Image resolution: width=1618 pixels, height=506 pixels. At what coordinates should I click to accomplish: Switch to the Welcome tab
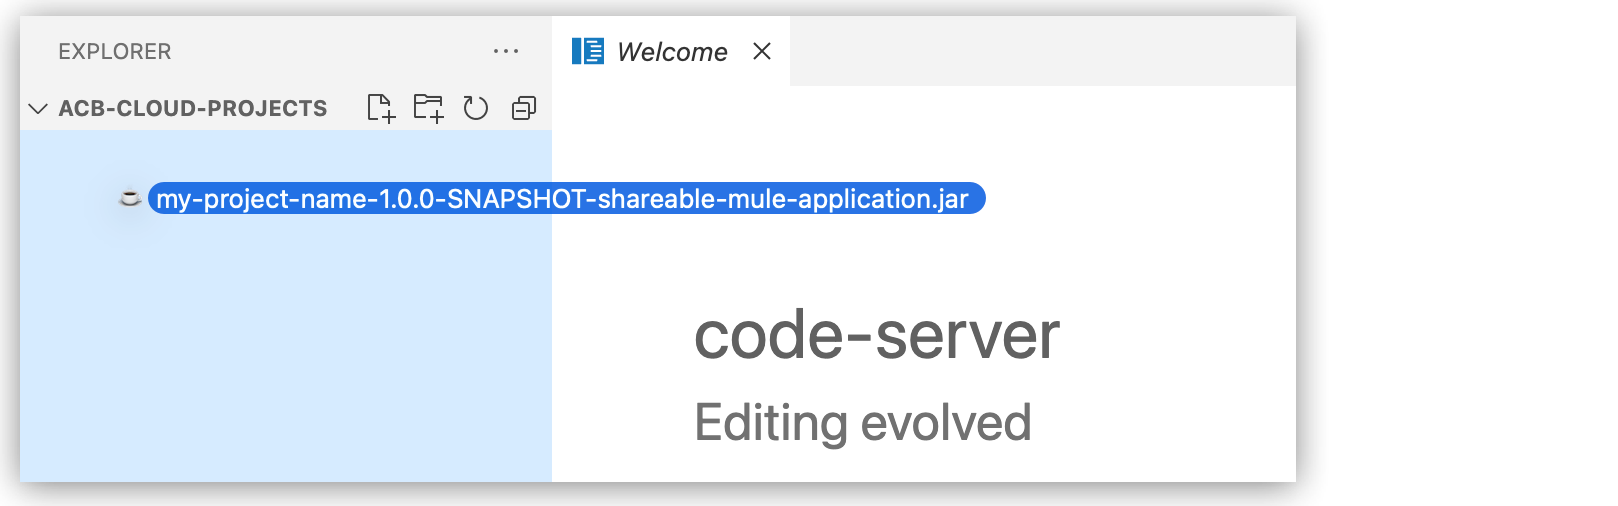coord(672,52)
